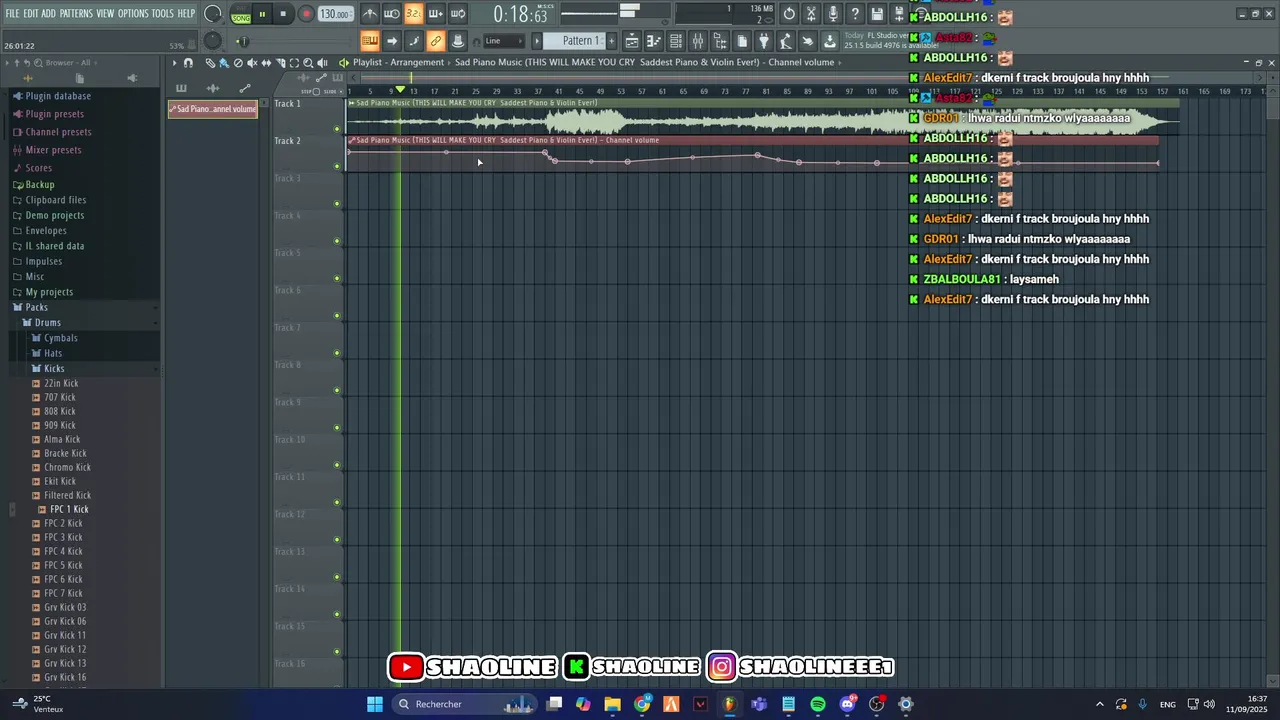Open the snap selector dropdown showing Line
1280x720 pixels.
(x=503, y=41)
